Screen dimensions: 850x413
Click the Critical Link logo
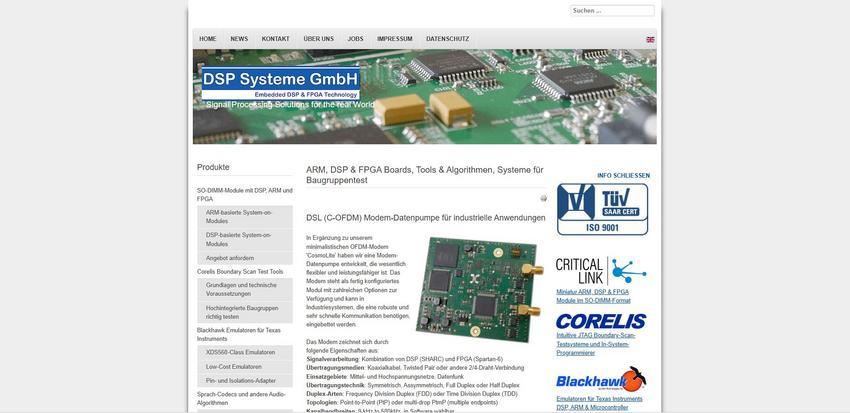click(601, 270)
